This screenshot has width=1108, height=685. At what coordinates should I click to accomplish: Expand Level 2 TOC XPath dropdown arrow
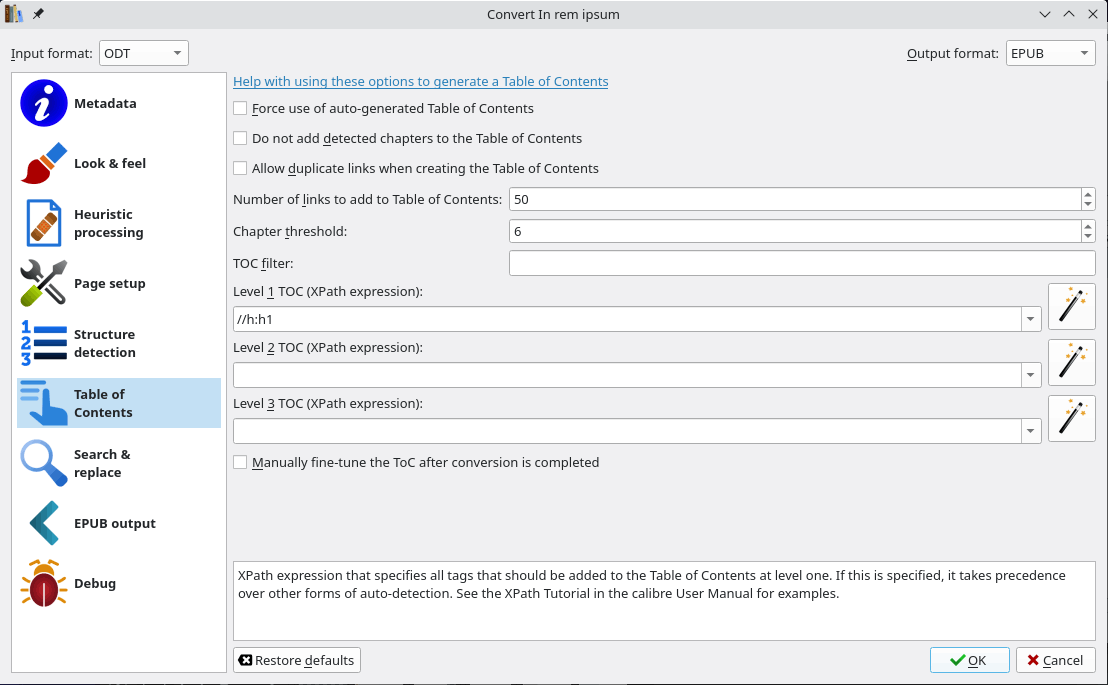pos(1030,375)
